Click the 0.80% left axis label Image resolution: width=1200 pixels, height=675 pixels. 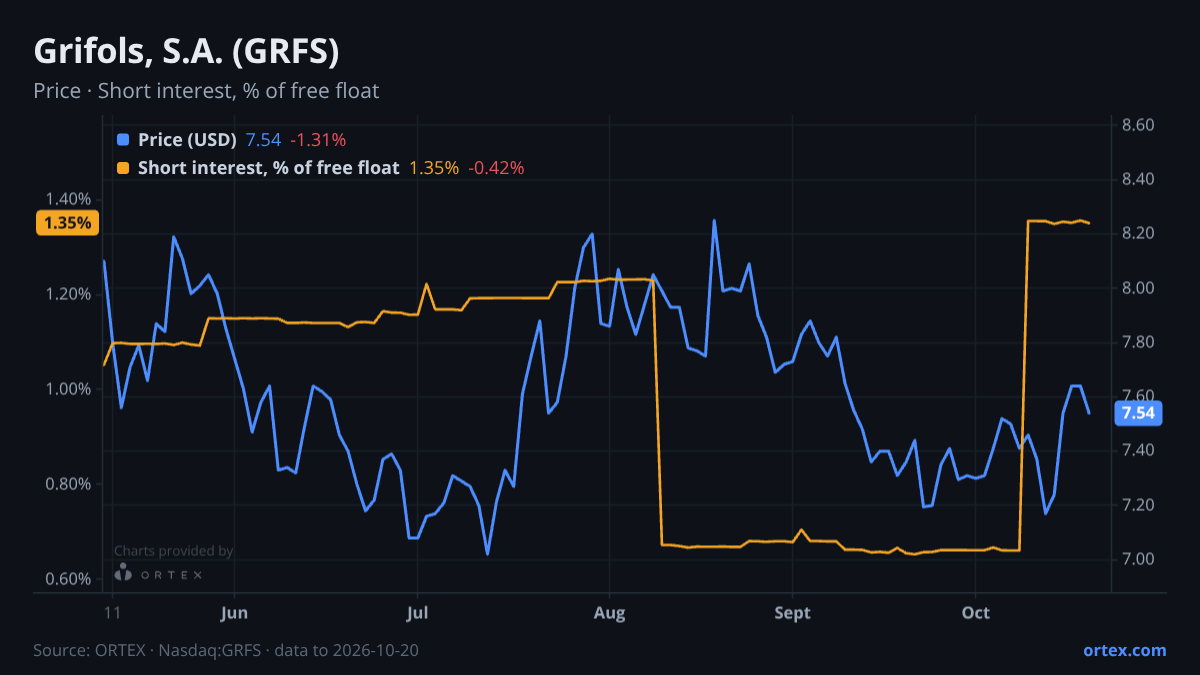click(69, 484)
